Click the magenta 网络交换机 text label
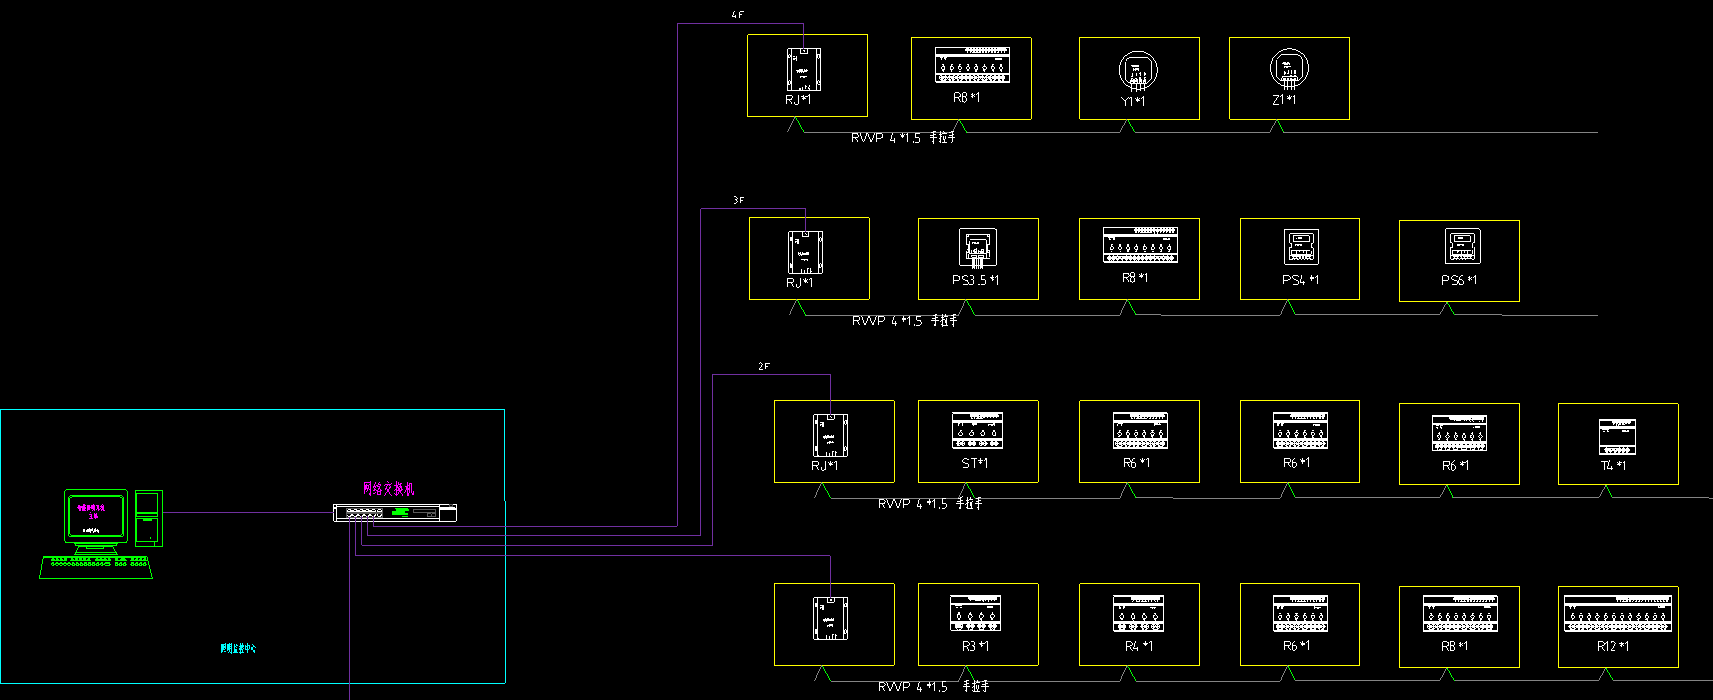 [388, 489]
